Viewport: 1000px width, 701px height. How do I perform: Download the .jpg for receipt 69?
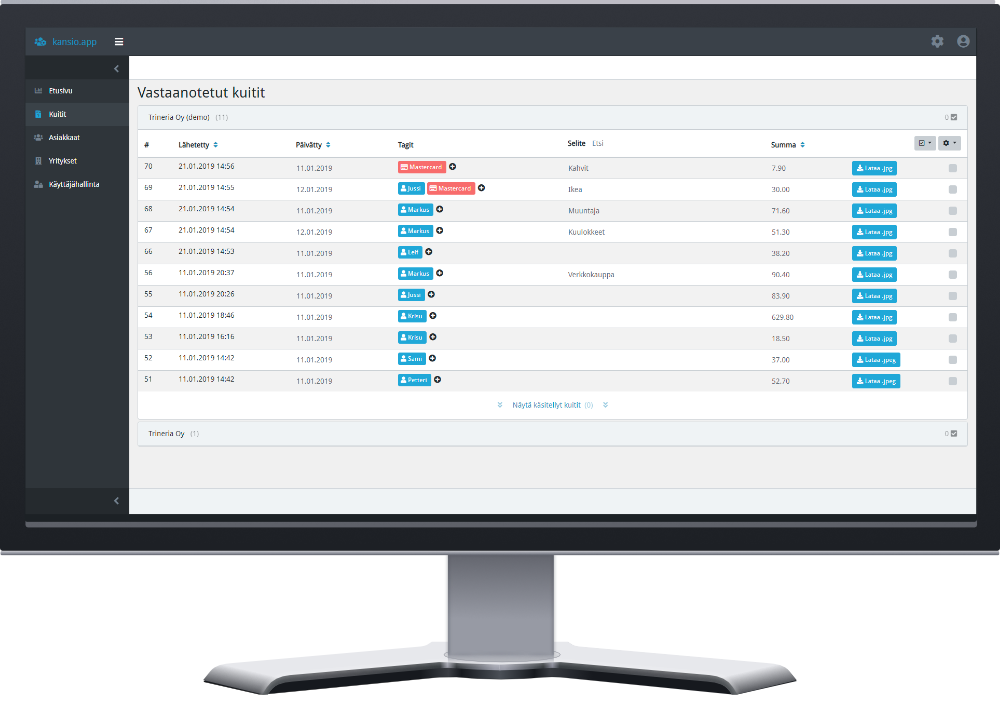pos(874,189)
